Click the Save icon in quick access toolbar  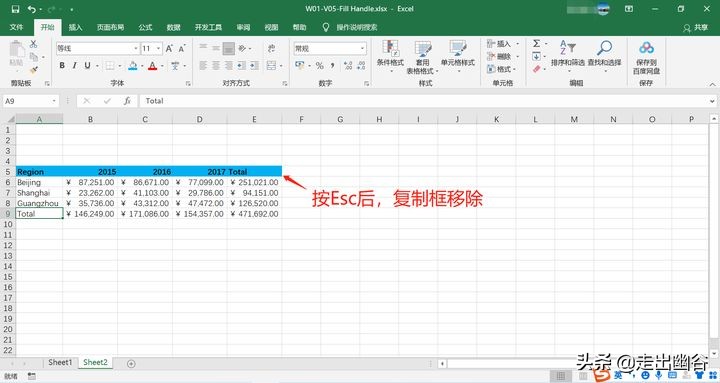click(15, 9)
